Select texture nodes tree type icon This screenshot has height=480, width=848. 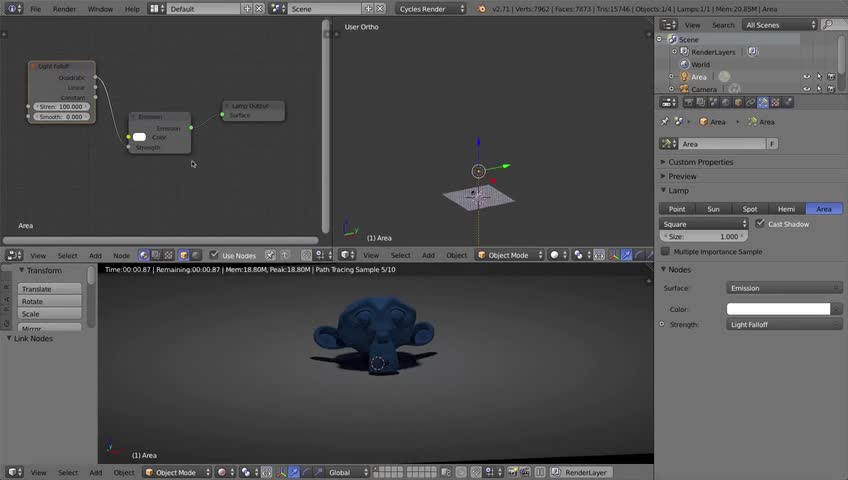tap(168, 255)
